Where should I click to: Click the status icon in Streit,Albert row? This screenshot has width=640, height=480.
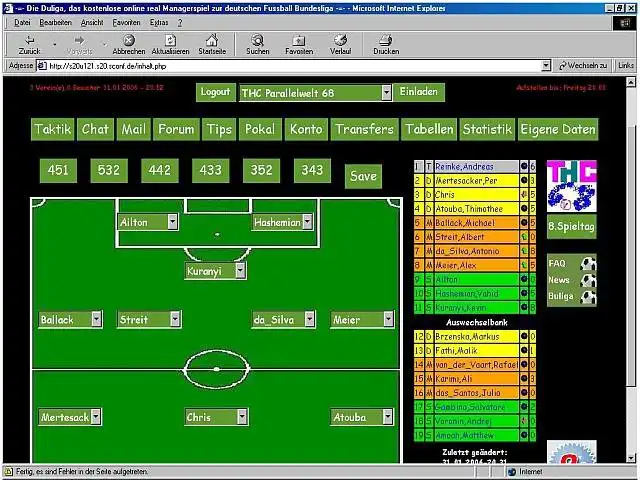524,237
